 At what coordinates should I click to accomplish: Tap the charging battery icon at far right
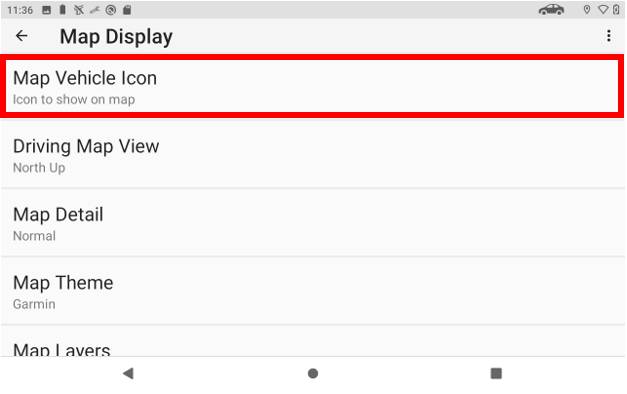(616, 10)
